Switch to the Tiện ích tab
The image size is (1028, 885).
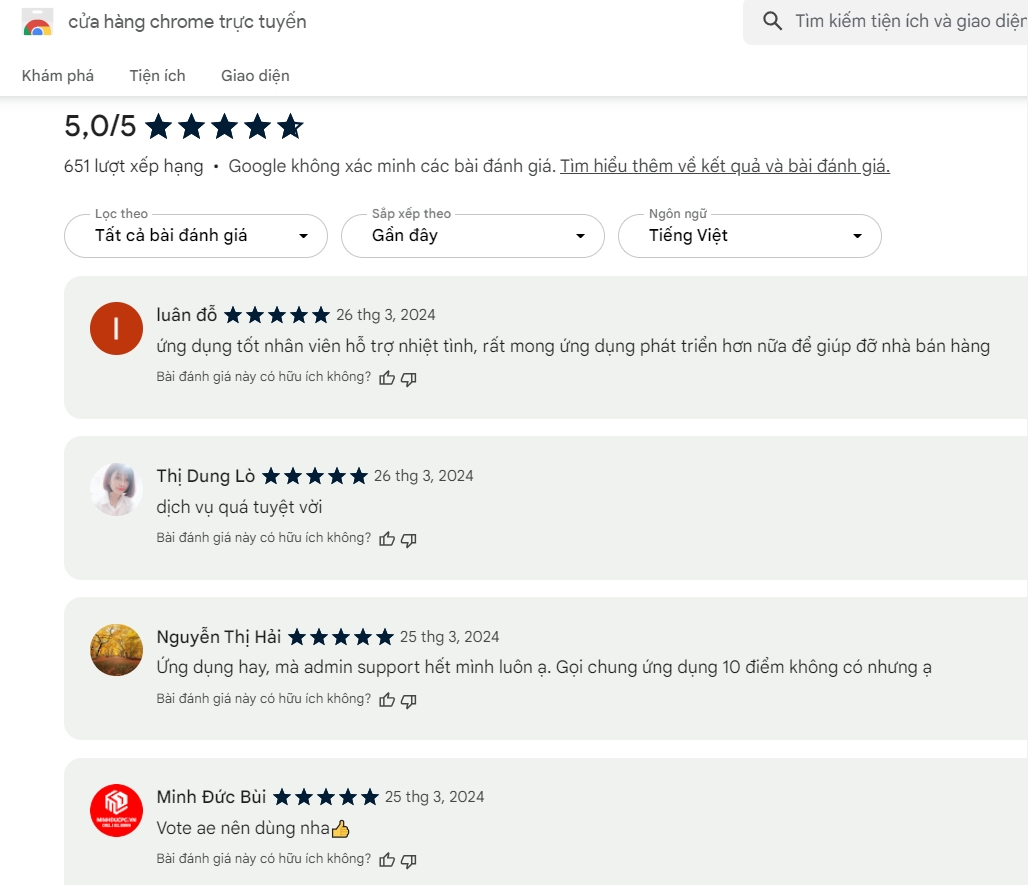[x=157, y=76]
